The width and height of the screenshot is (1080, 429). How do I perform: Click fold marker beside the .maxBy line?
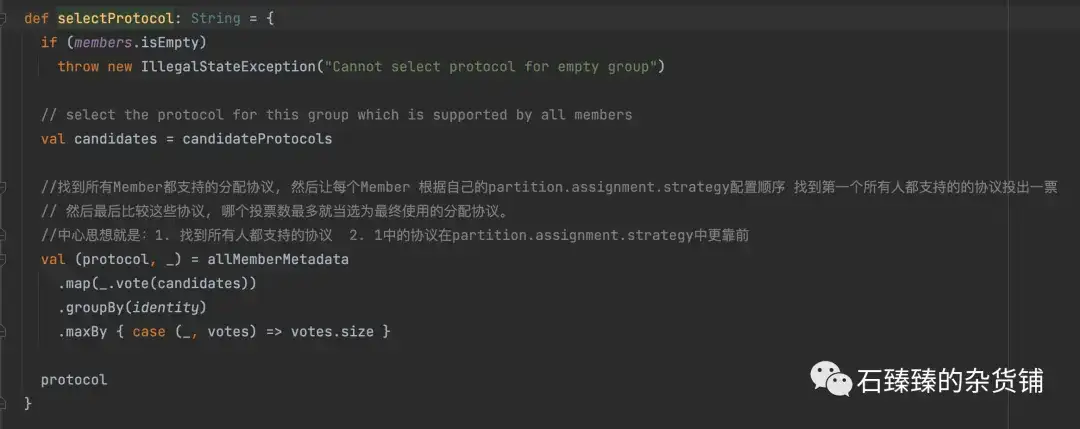(3, 332)
